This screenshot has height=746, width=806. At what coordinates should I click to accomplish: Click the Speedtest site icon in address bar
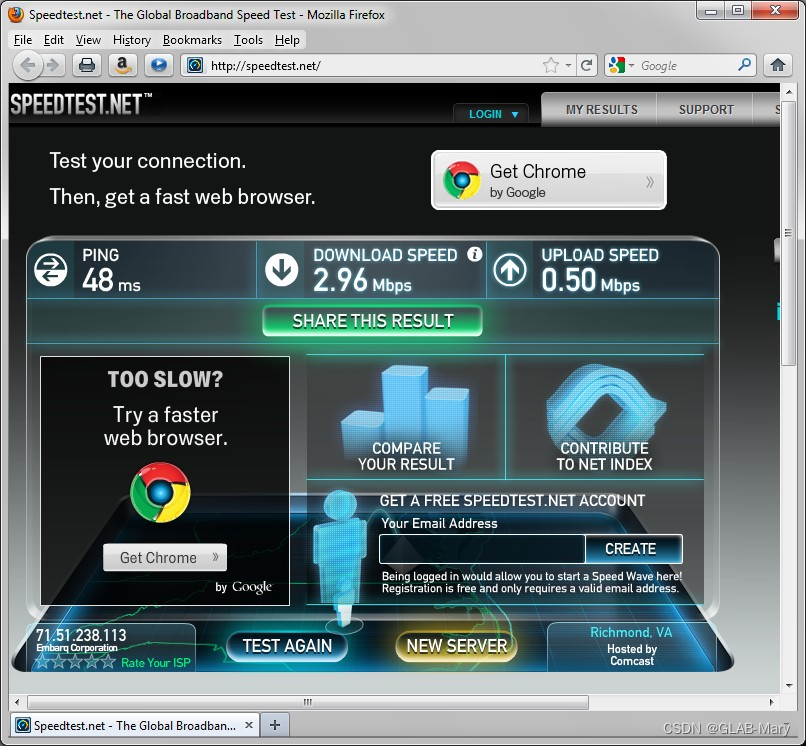coord(195,66)
